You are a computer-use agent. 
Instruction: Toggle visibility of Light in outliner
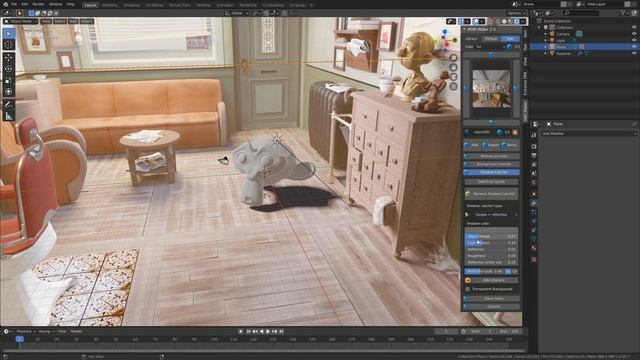pos(634,40)
